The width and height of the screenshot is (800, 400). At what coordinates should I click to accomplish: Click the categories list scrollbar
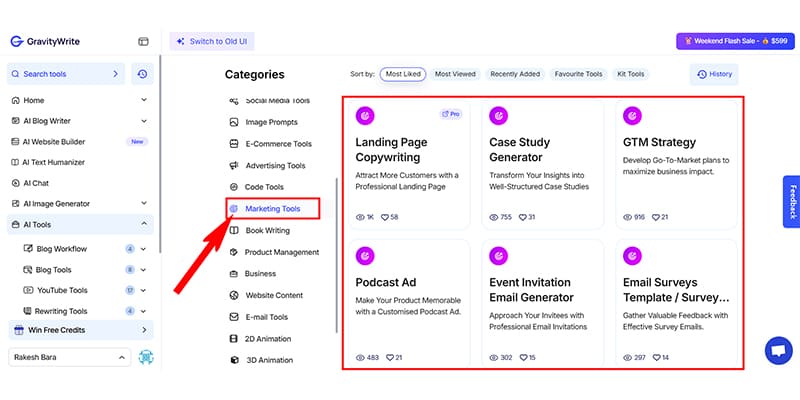pyautogui.click(x=336, y=255)
